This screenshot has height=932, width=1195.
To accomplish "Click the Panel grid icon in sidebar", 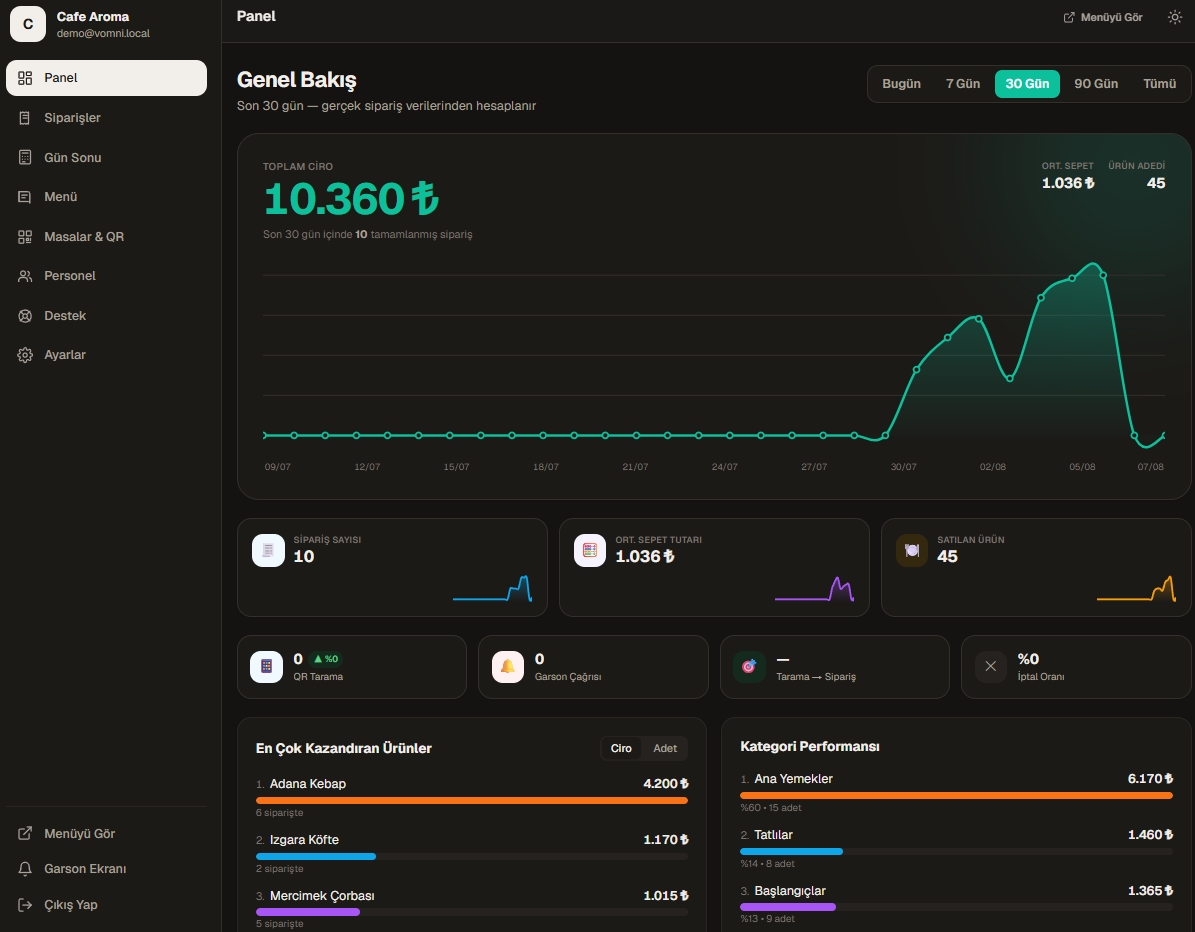I will [x=25, y=78].
